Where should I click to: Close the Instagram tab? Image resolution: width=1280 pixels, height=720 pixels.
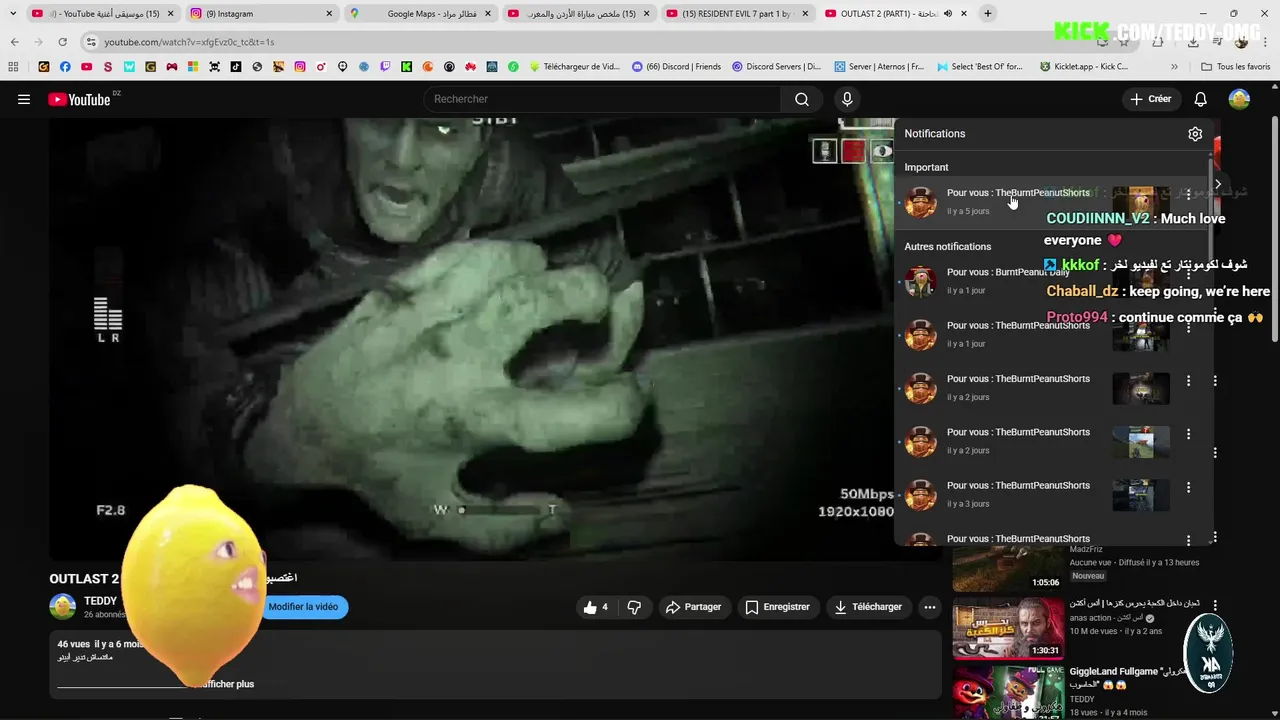[329, 14]
